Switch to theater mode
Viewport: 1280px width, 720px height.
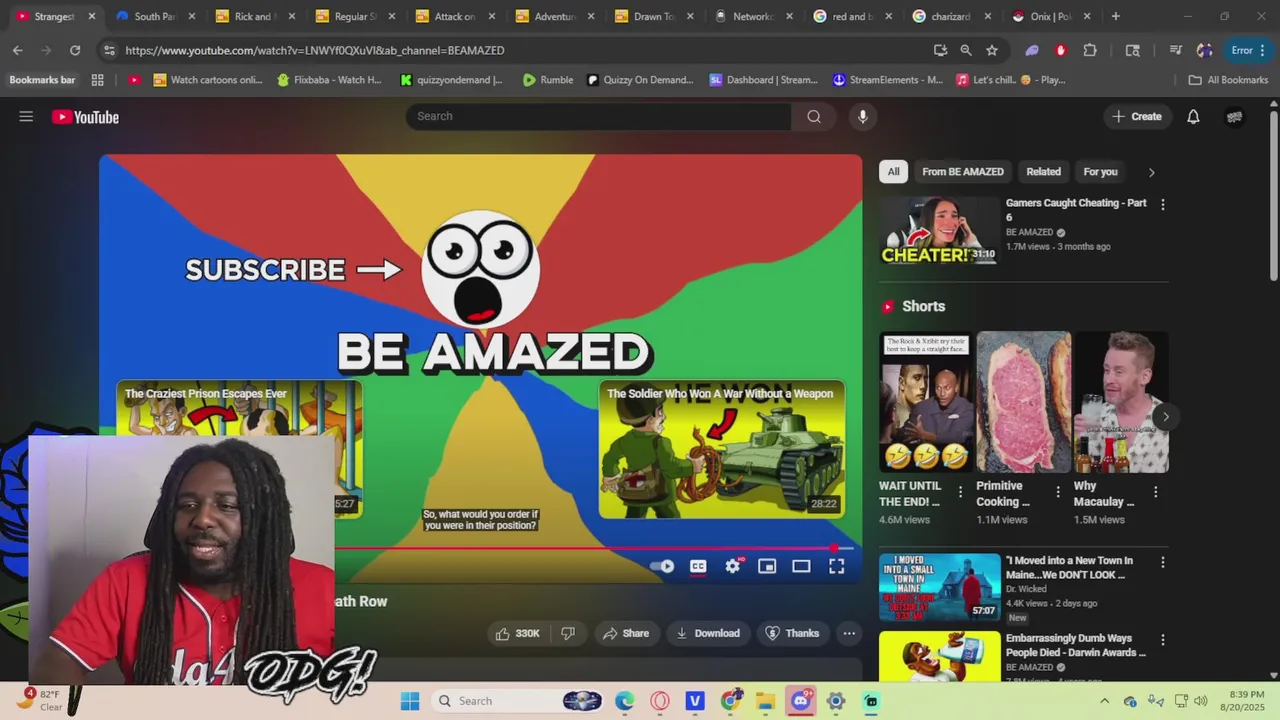tap(801, 566)
